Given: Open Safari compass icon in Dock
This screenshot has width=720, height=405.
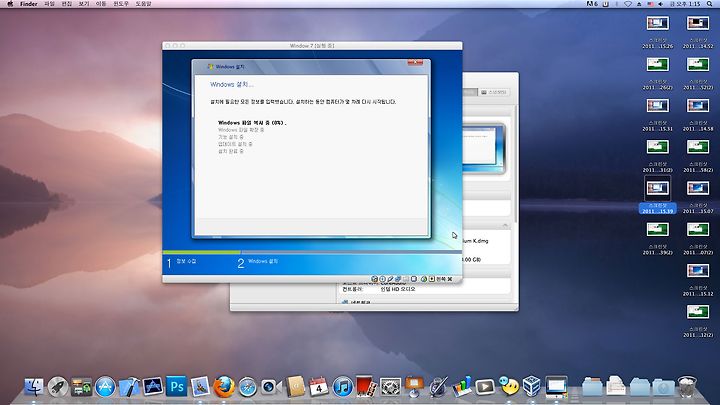Looking at the screenshot, I should pos(248,387).
